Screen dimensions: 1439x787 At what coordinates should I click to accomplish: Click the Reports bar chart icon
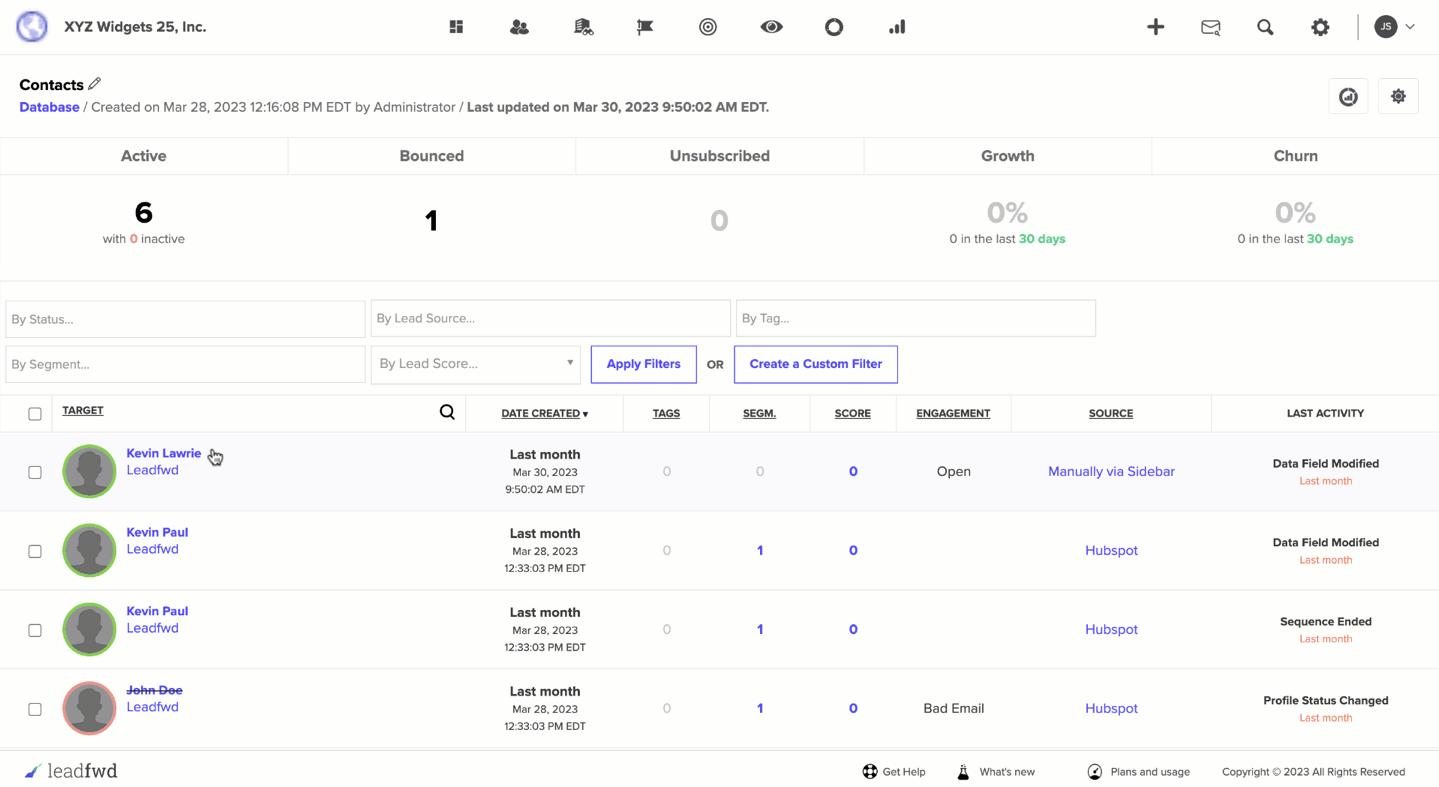[896, 27]
